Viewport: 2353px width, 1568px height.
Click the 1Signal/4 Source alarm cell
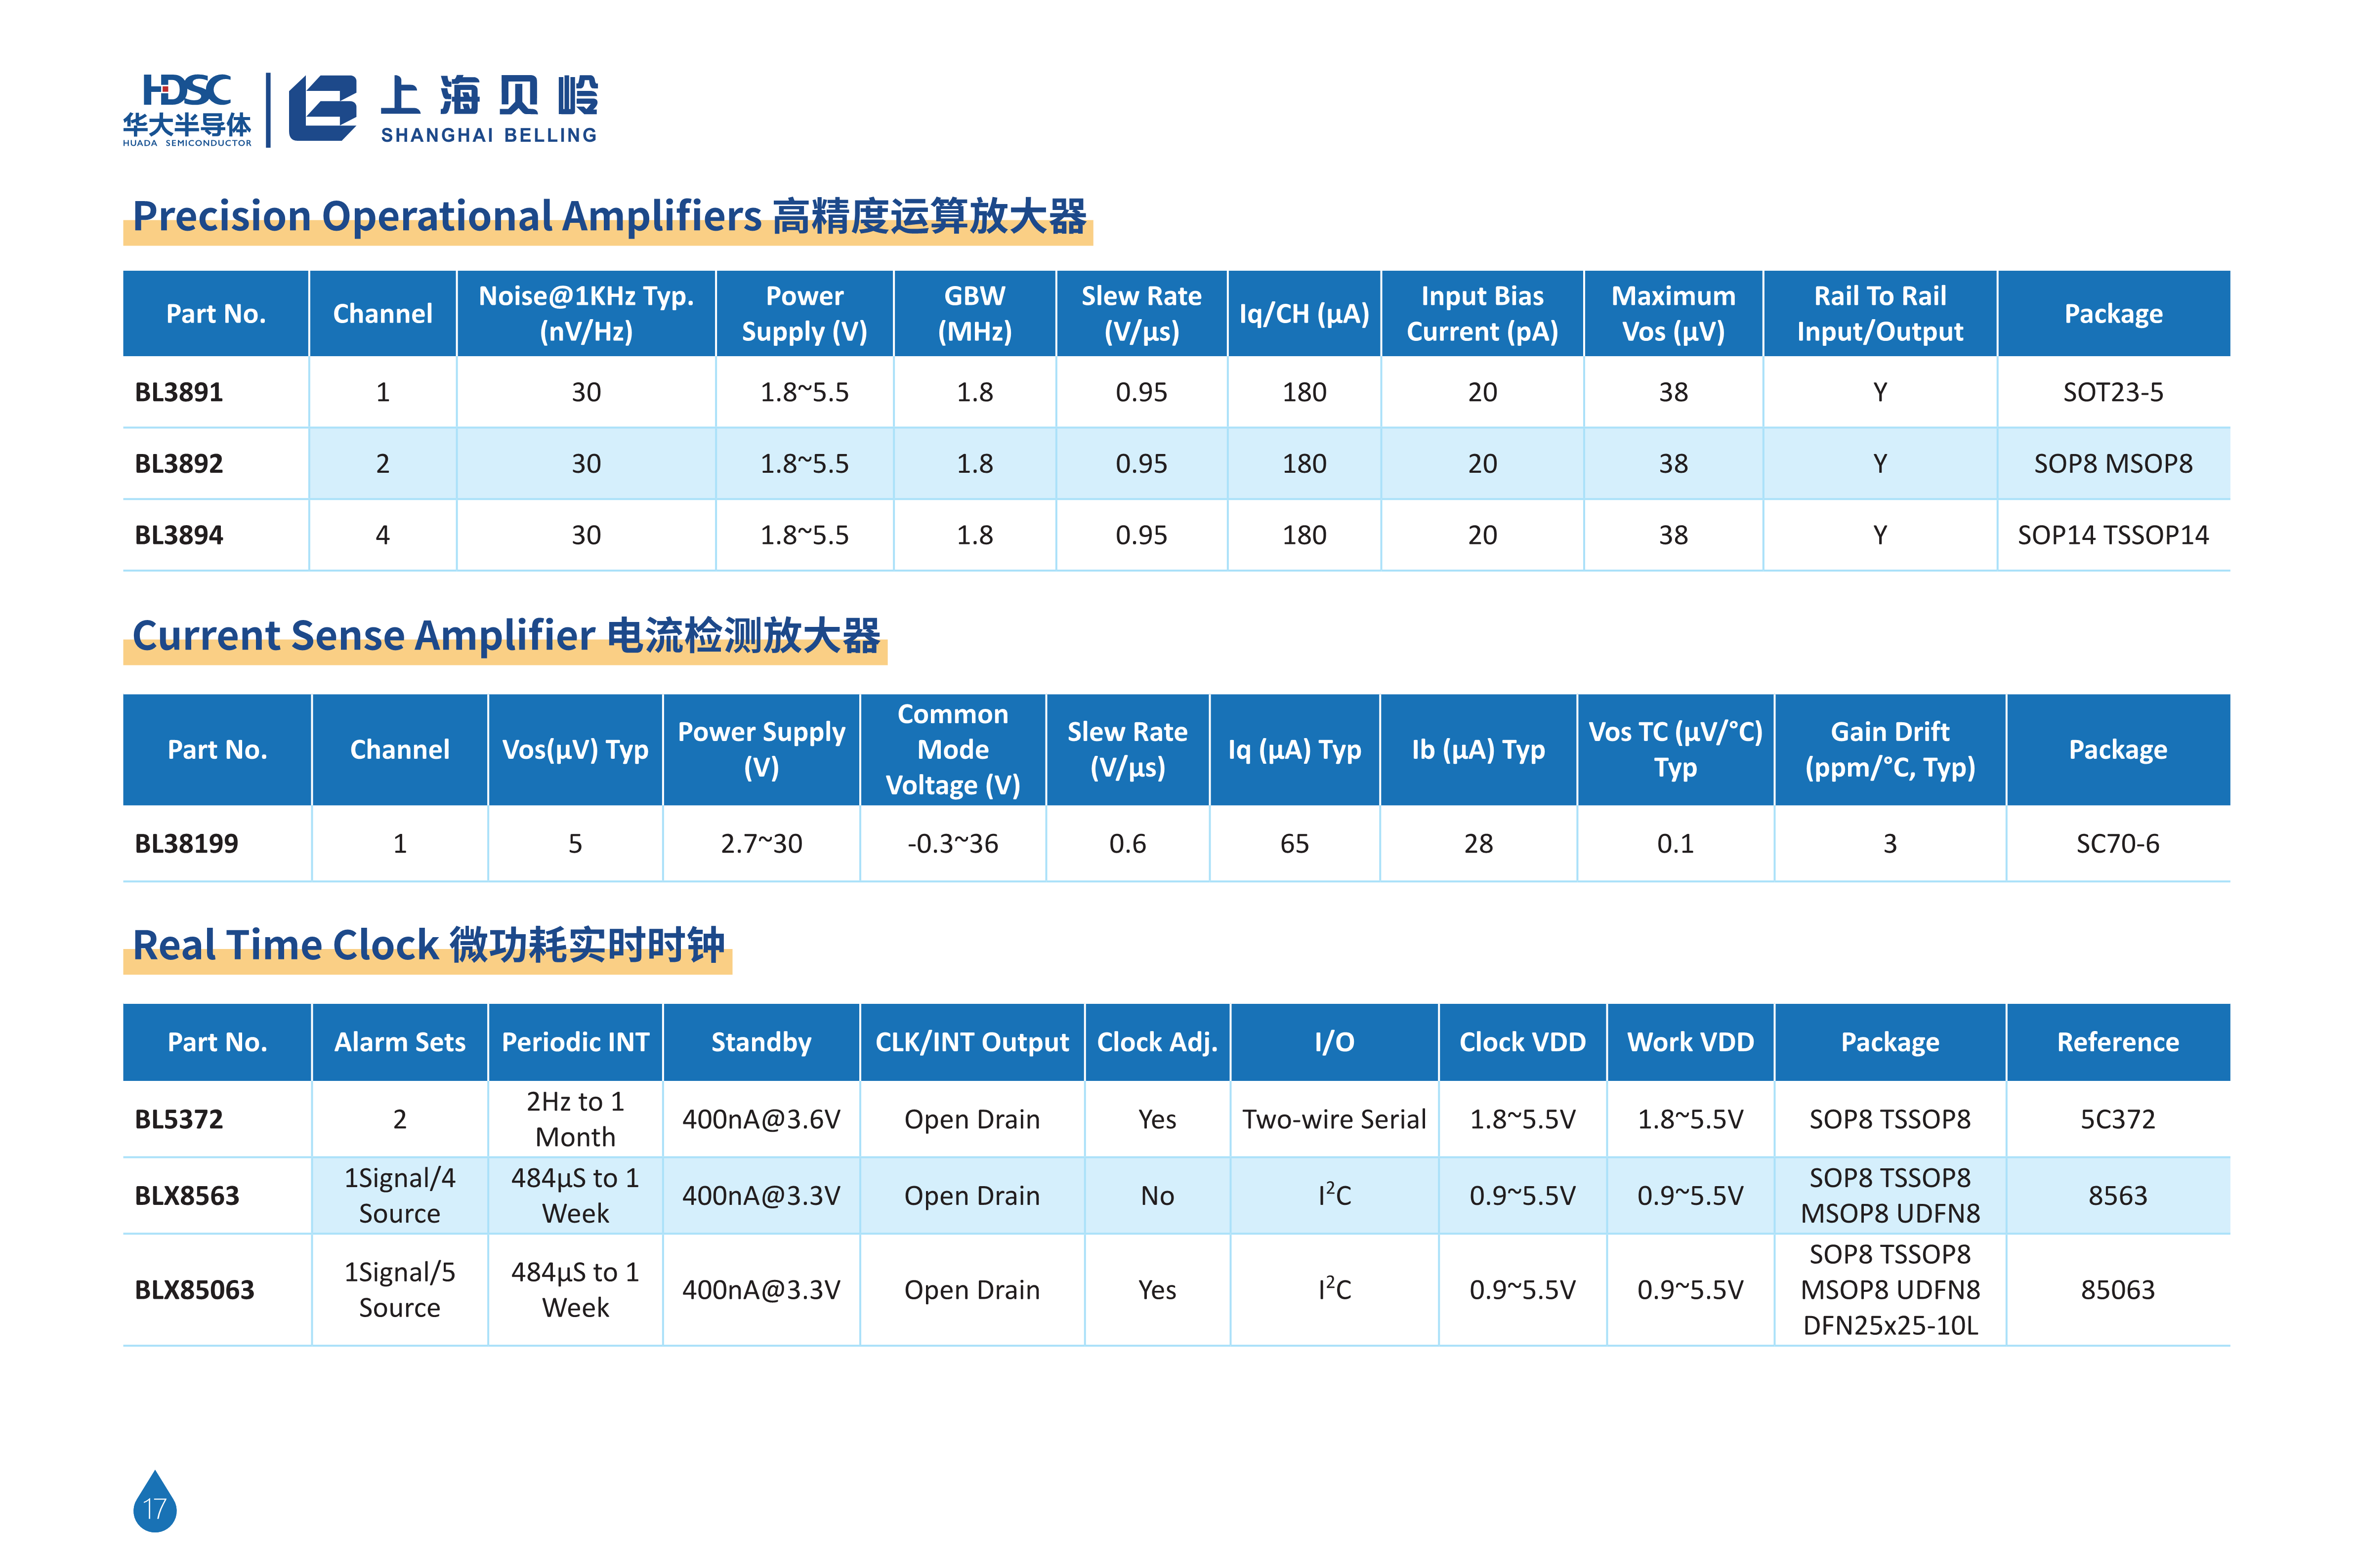[400, 1196]
